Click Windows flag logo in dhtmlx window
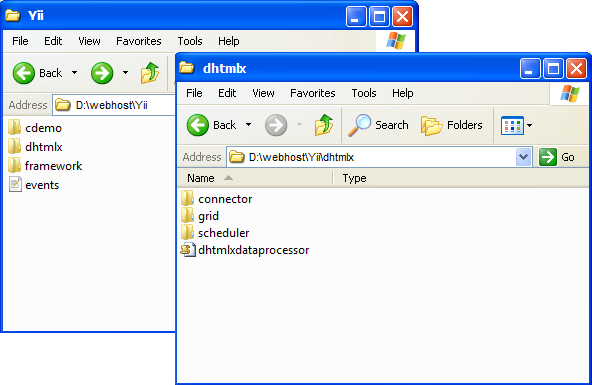592x385 pixels. click(x=570, y=93)
